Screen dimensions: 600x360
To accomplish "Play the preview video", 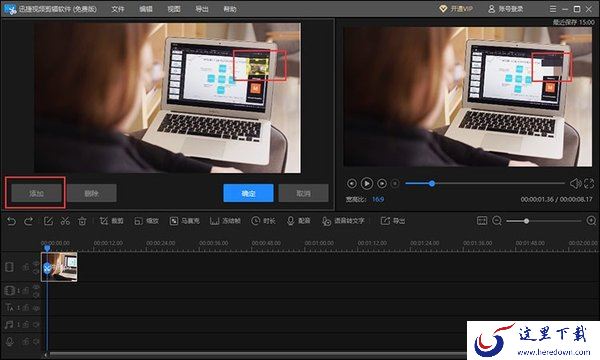I will click(367, 184).
